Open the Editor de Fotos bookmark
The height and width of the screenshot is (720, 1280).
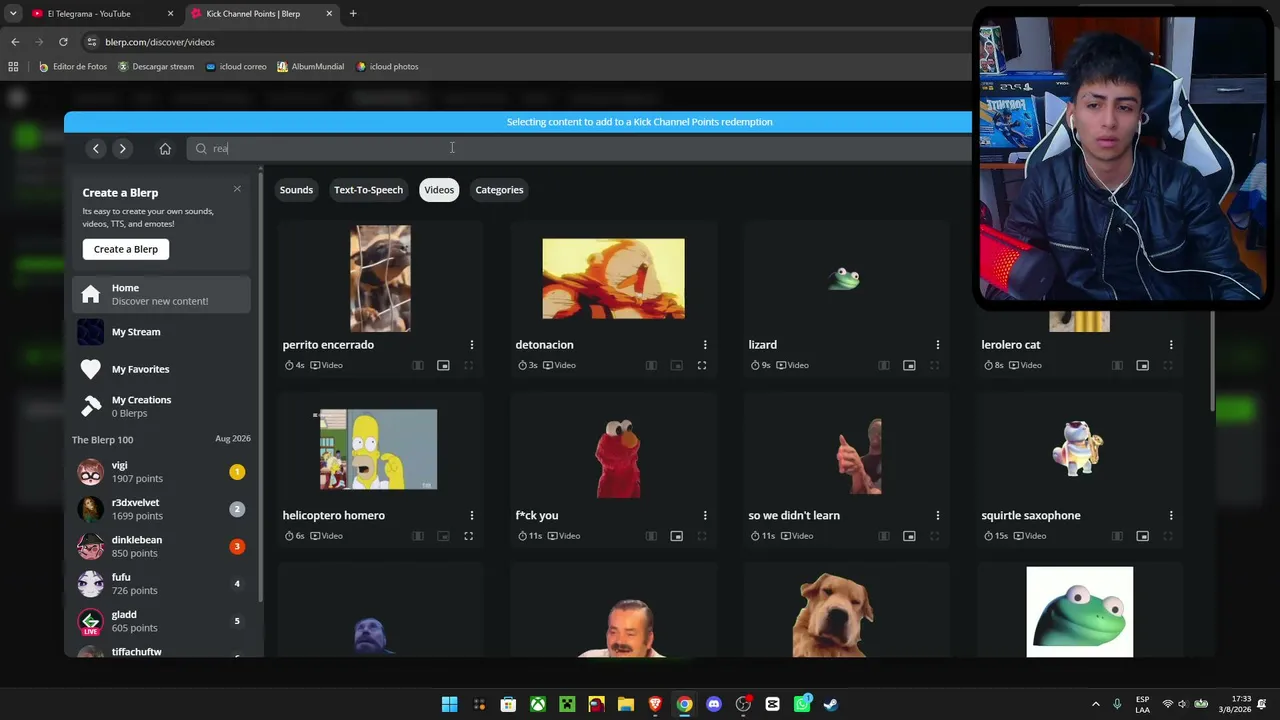(73, 67)
